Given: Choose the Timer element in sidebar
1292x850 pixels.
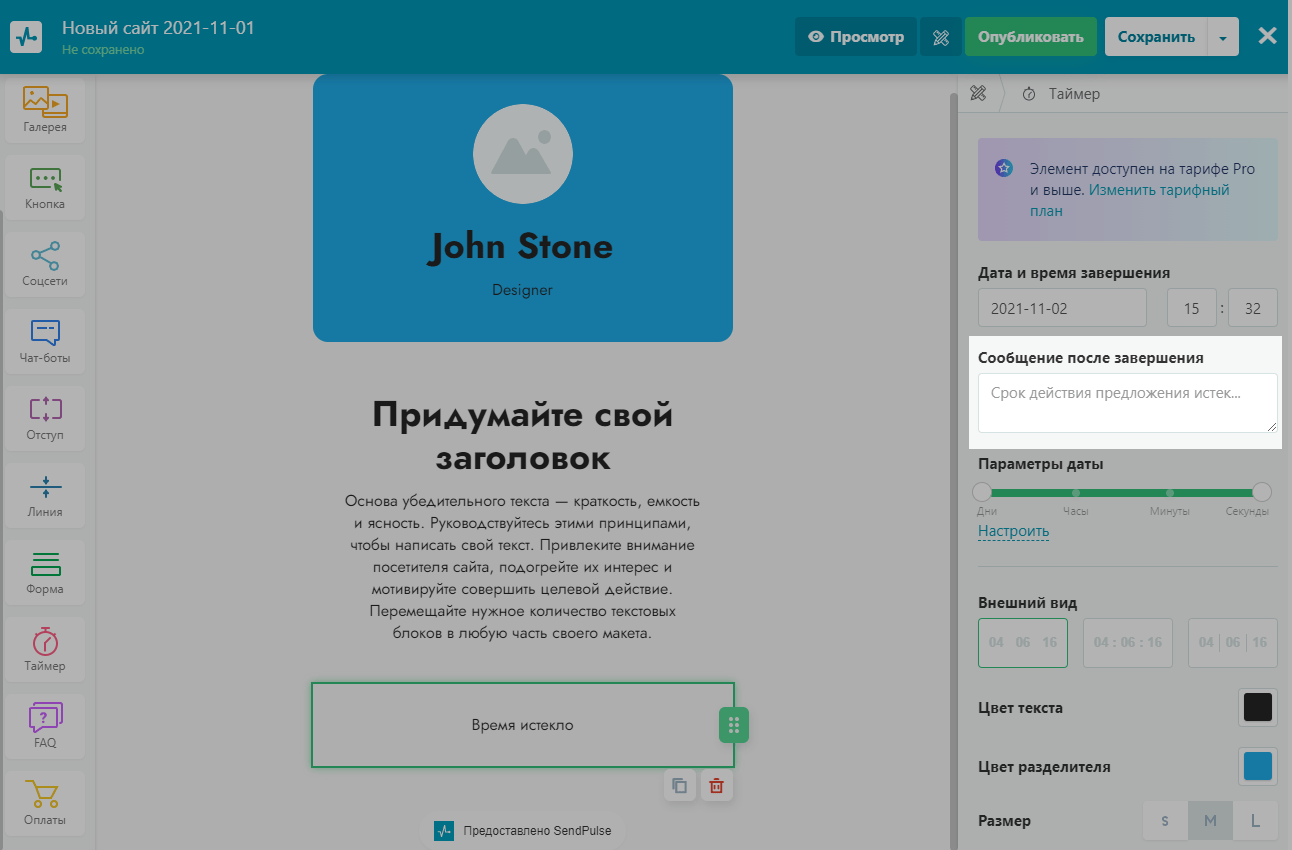Looking at the screenshot, I should [45, 649].
